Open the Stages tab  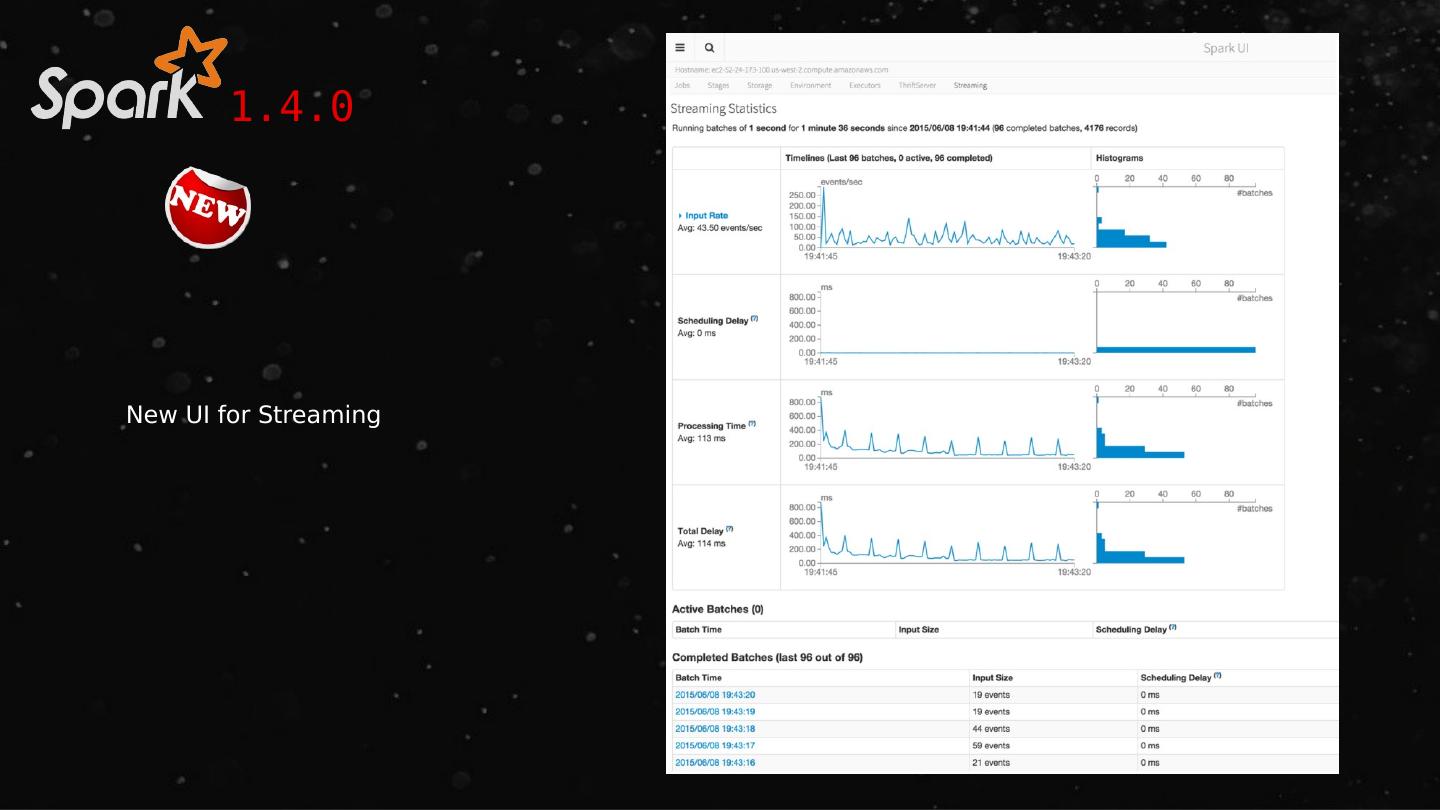[718, 86]
